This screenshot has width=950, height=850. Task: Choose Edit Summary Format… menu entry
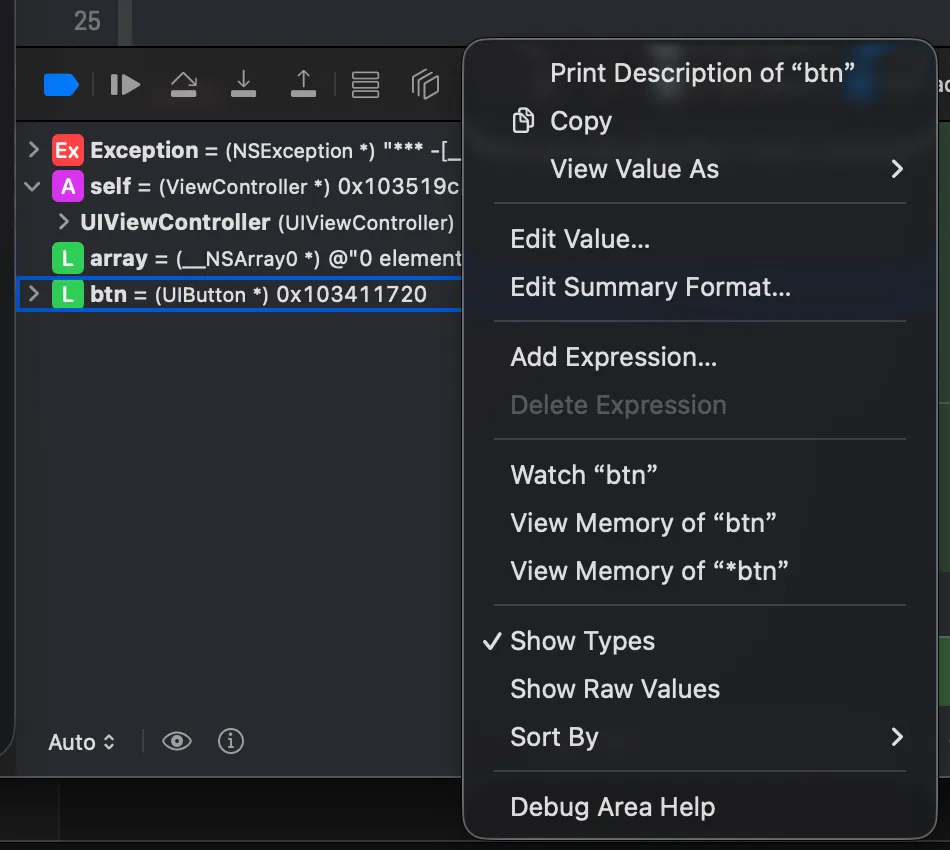pos(700,287)
